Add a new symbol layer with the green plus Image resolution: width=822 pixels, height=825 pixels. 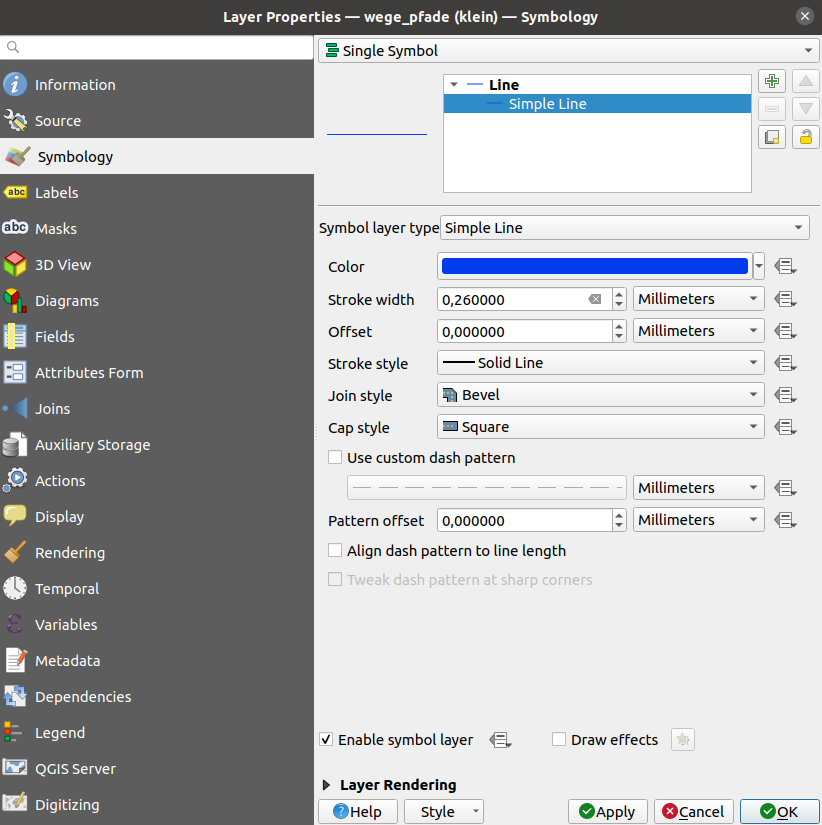[x=771, y=81]
